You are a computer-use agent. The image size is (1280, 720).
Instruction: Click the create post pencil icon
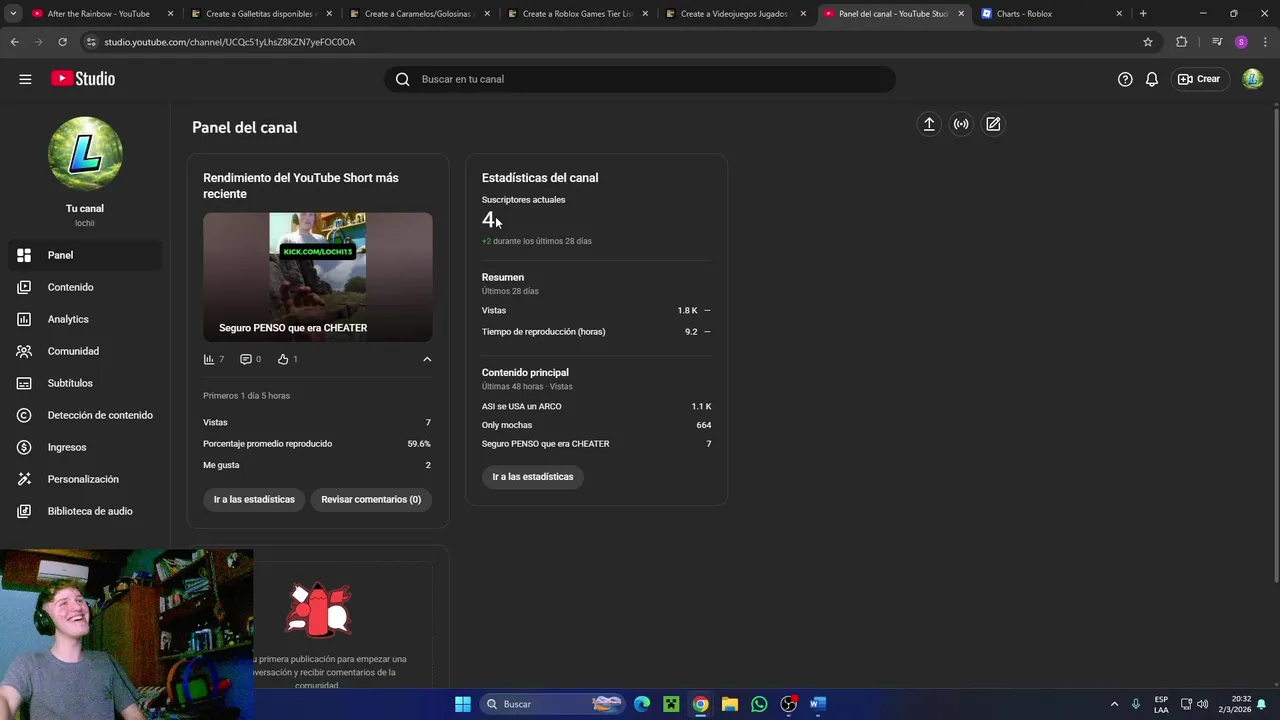click(x=993, y=124)
